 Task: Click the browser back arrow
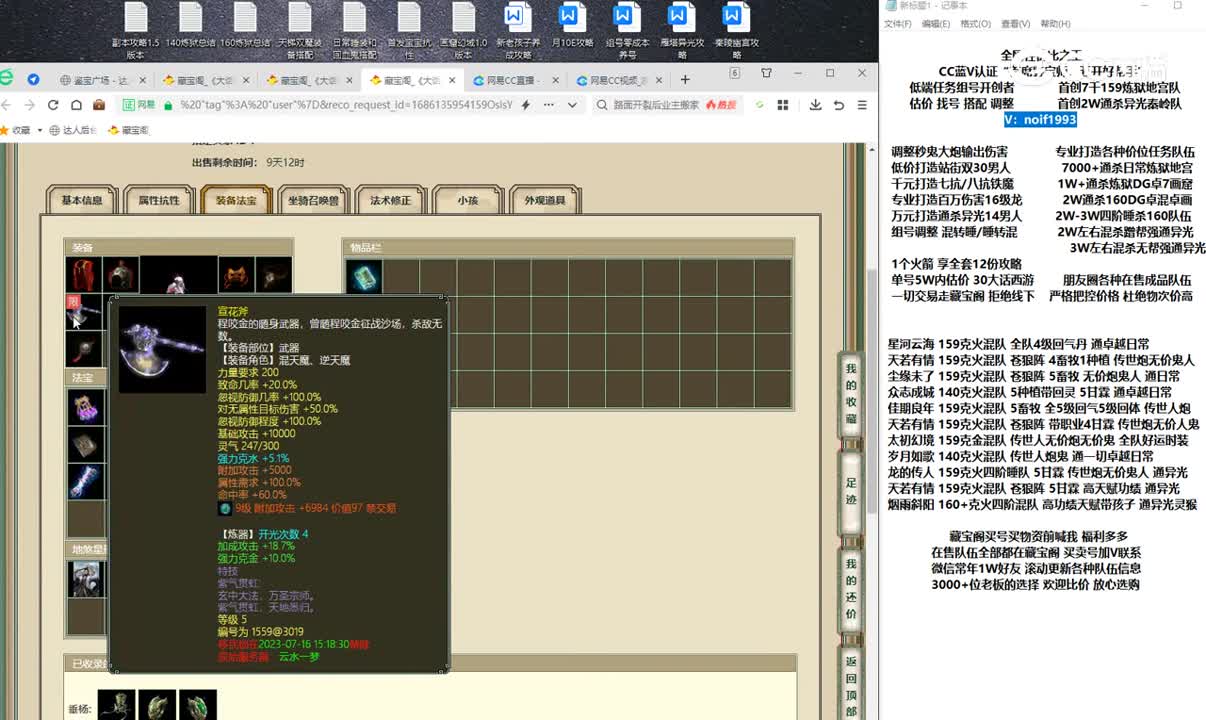pos(5,105)
